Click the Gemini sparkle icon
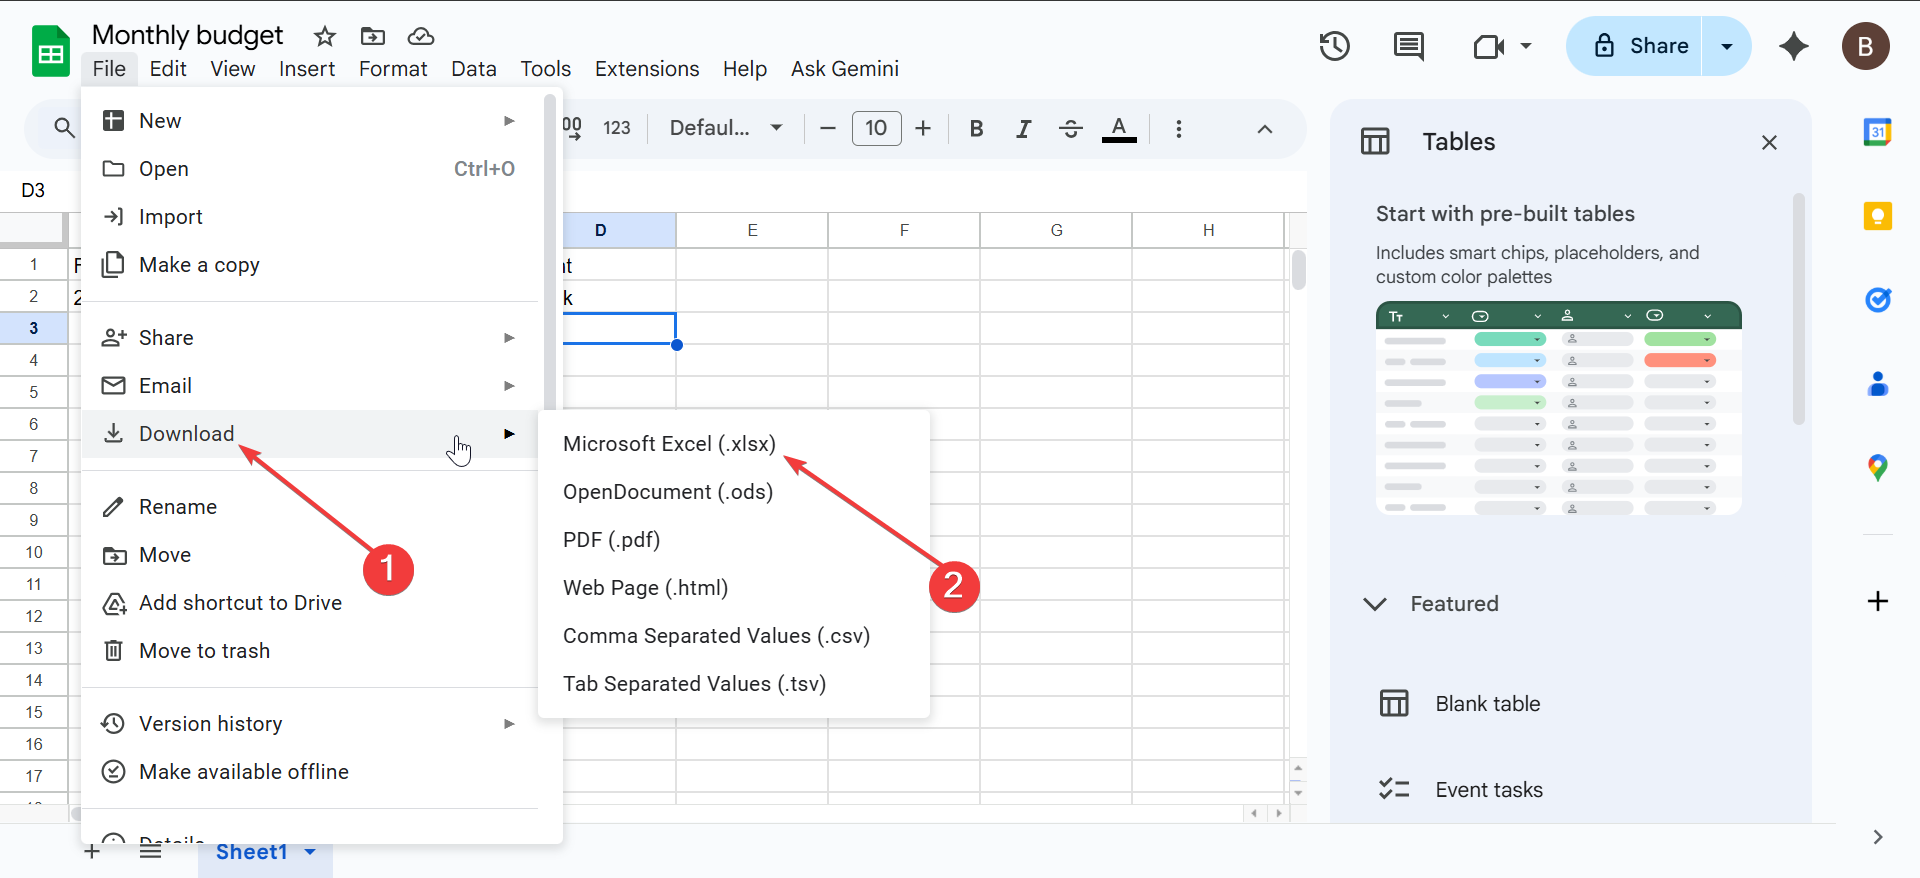Viewport: 1920px width, 878px height. [1793, 46]
